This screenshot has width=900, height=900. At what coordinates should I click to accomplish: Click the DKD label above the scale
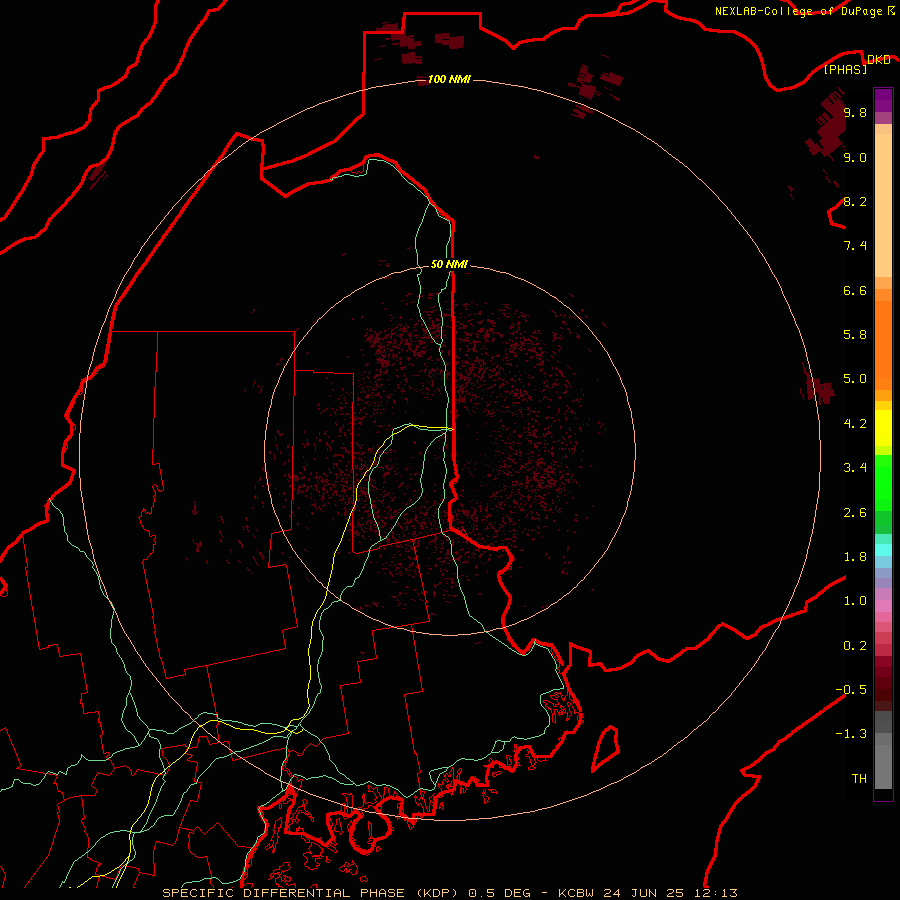click(x=878, y=59)
